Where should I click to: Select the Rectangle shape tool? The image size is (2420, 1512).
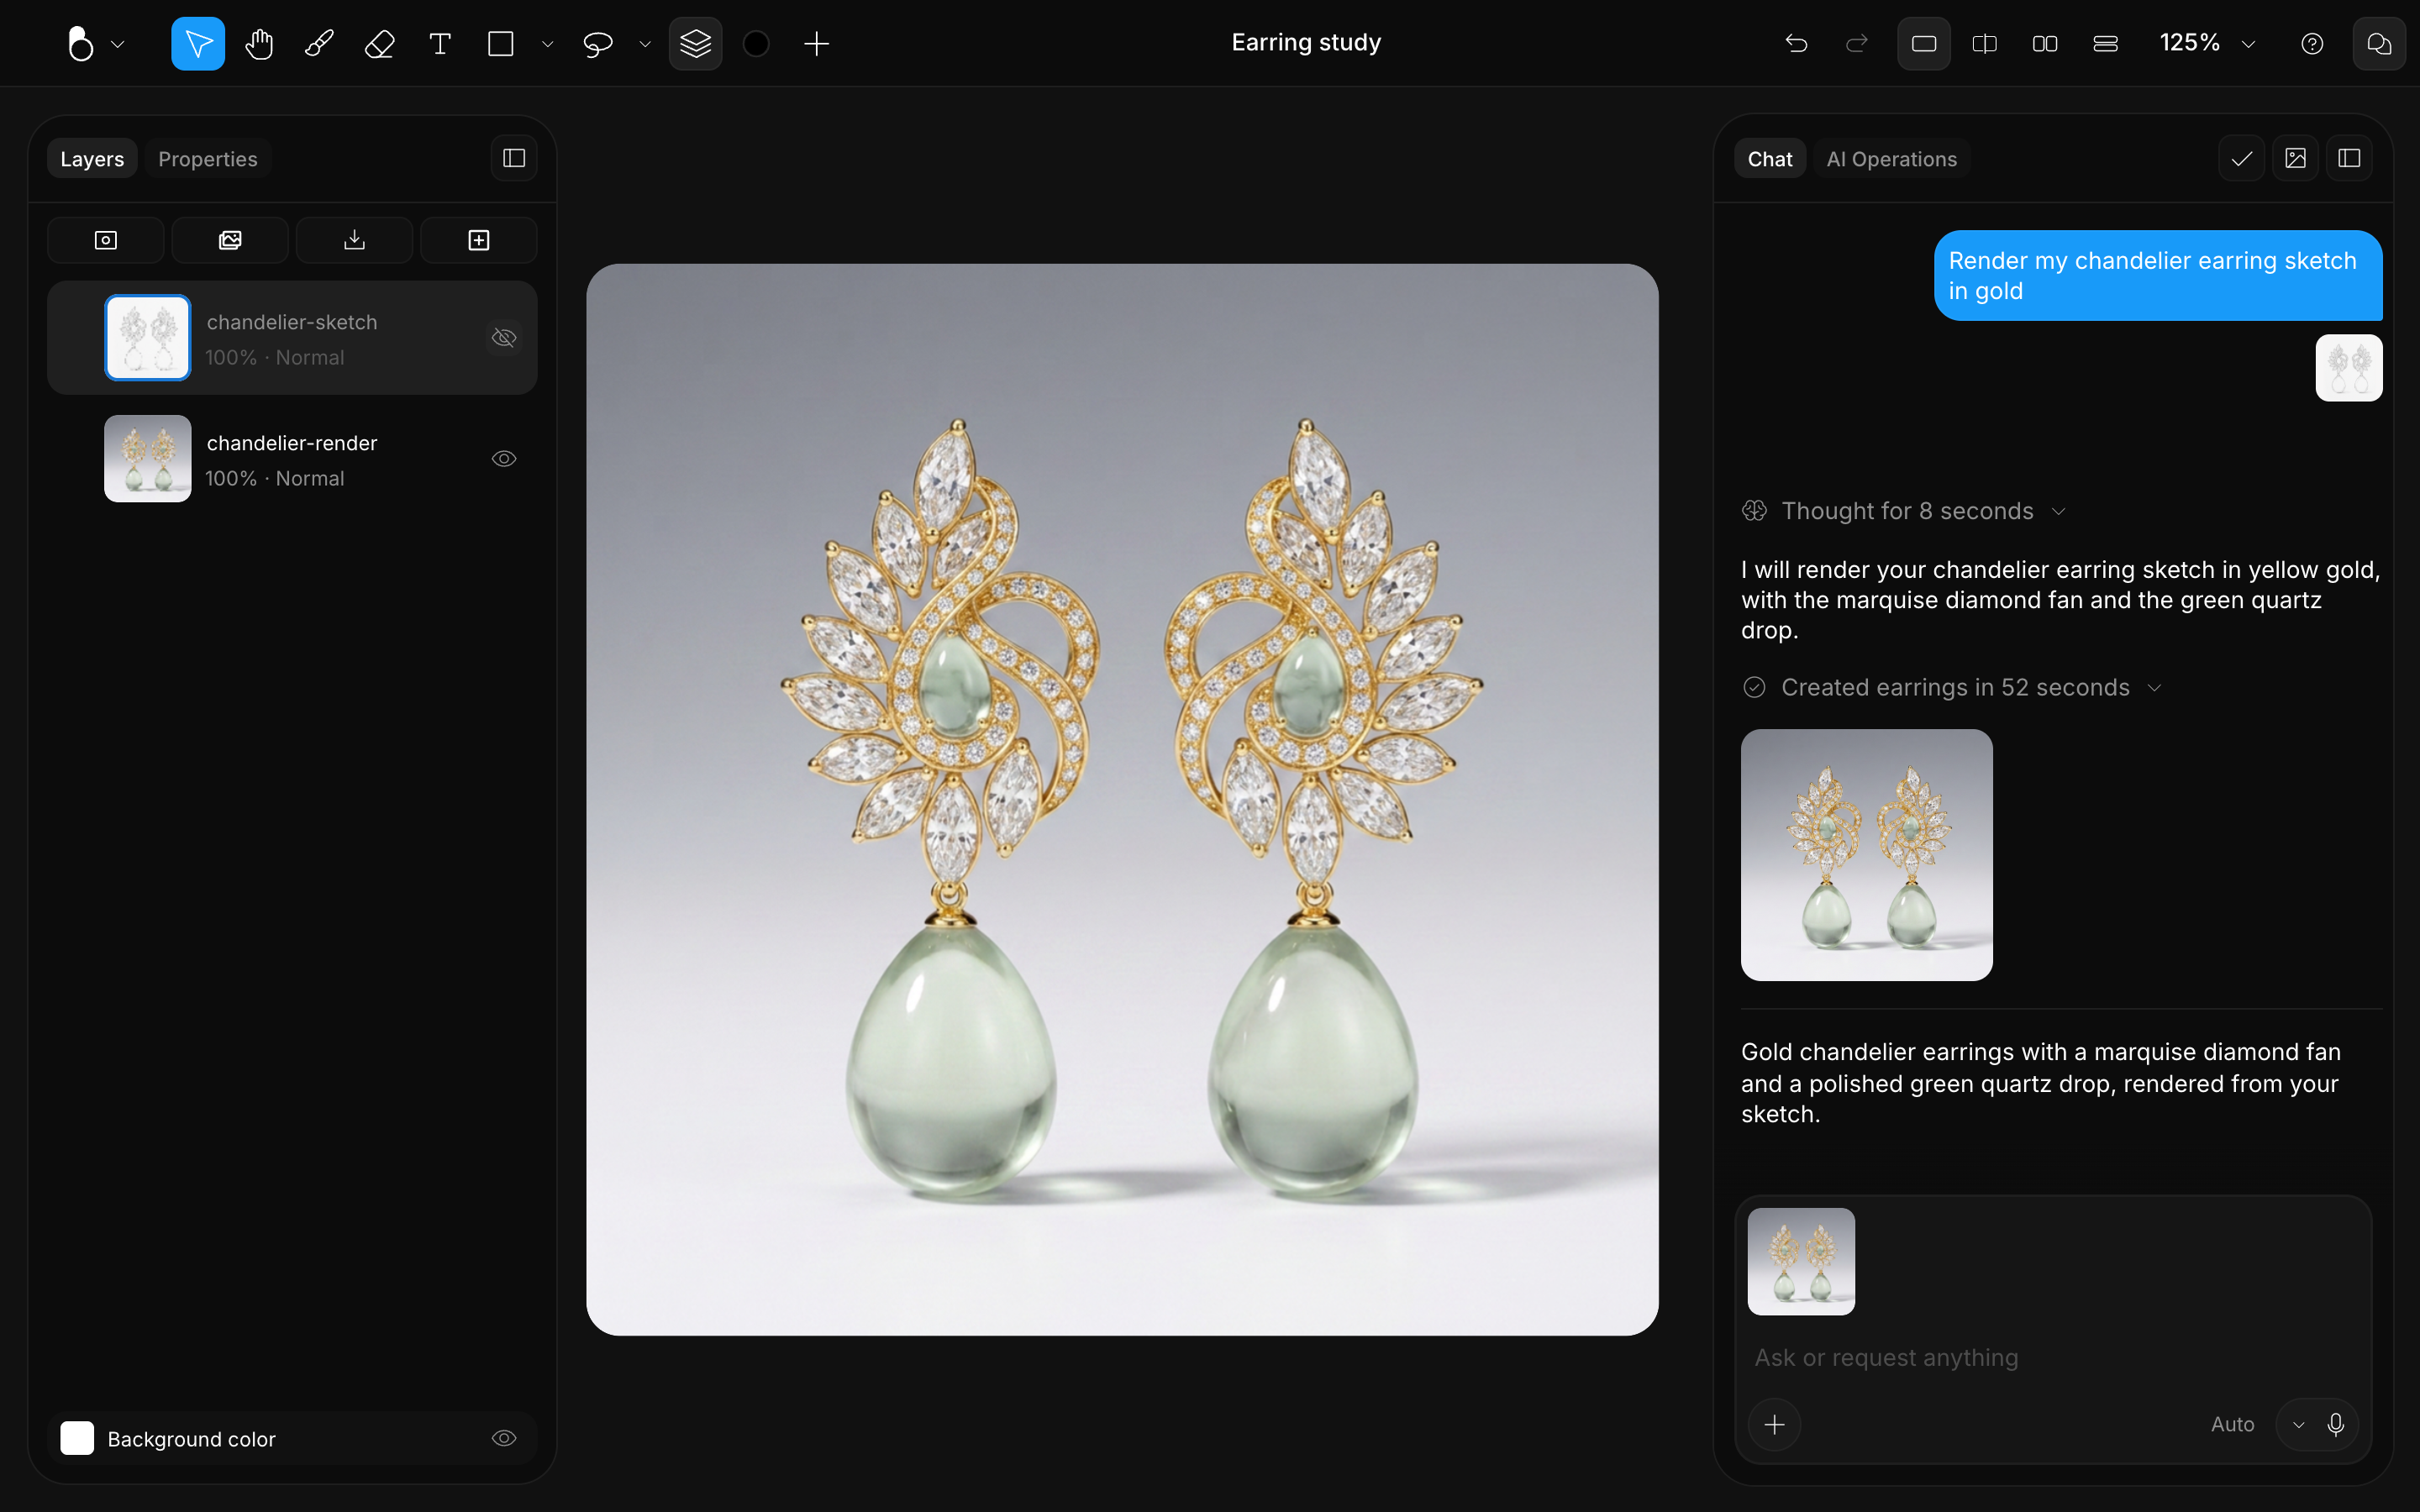pyautogui.click(x=500, y=44)
